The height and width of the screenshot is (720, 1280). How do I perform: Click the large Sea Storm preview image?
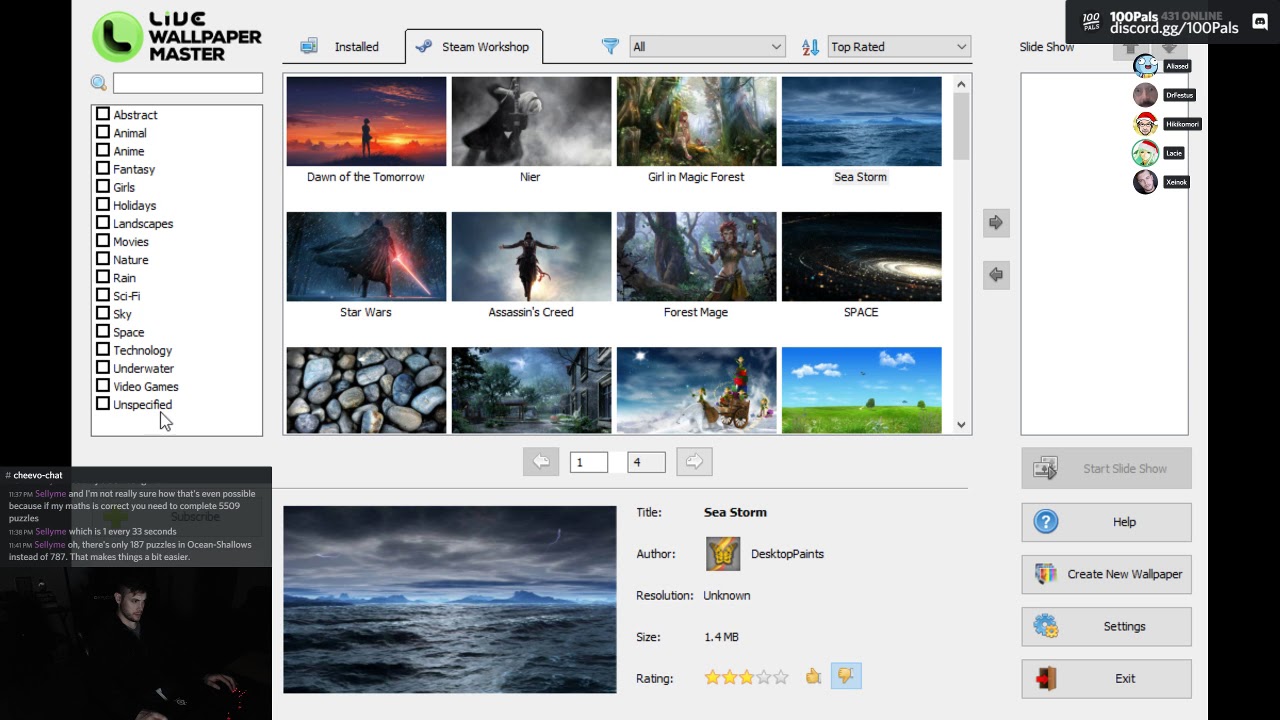pos(450,600)
